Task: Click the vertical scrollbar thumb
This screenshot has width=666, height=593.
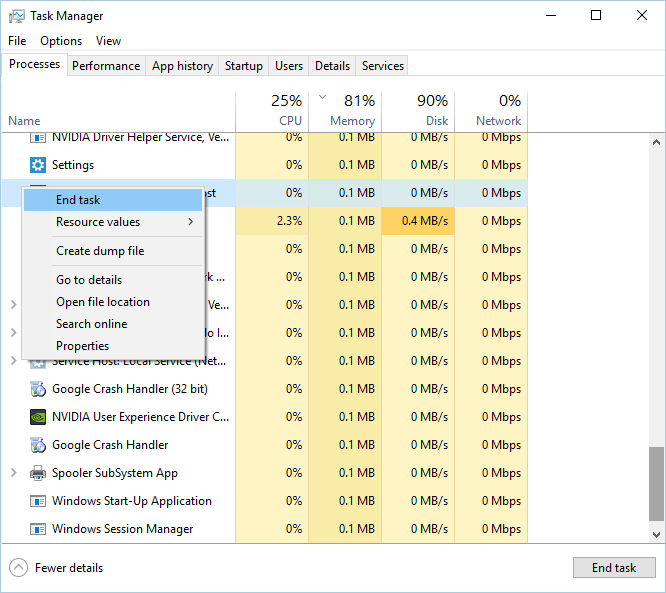Action: pyautogui.click(x=656, y=484)
